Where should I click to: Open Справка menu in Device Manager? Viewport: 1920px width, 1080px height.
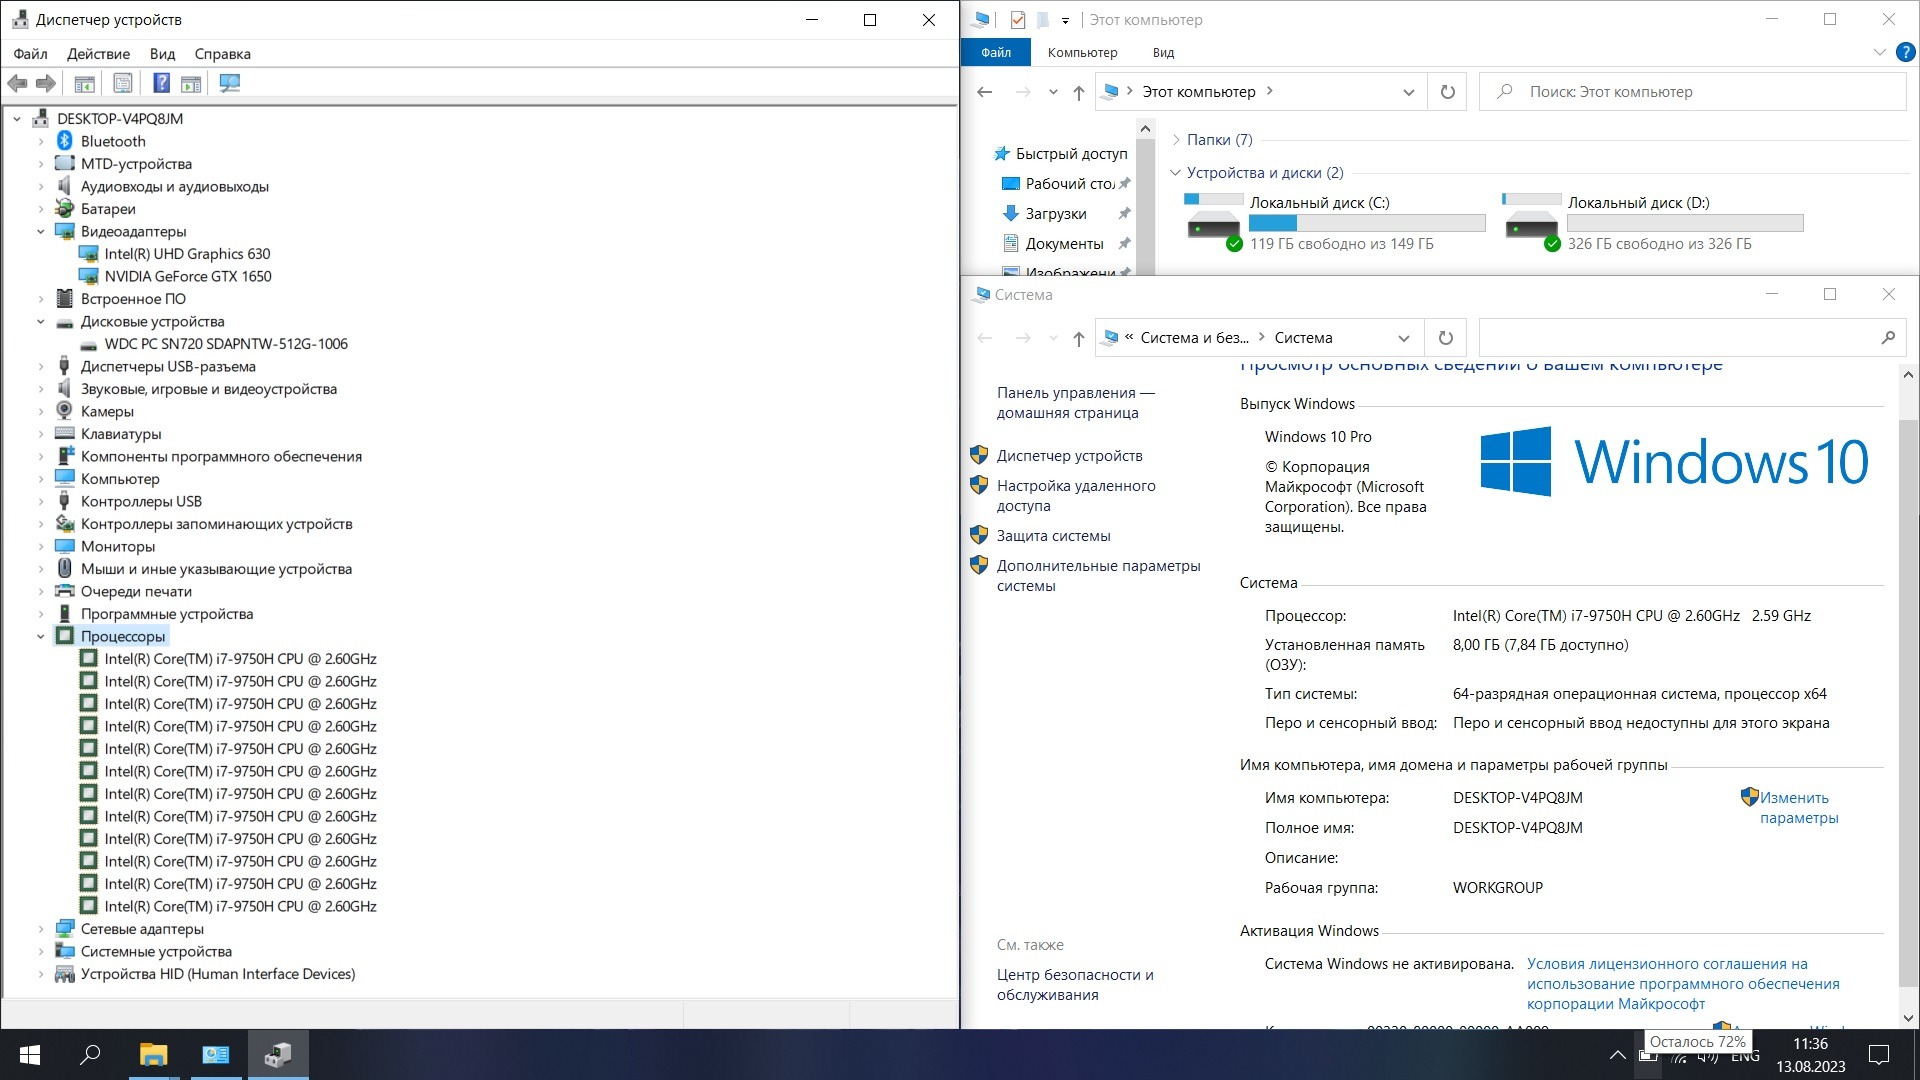pyautogui.click(x=222, y=54)
